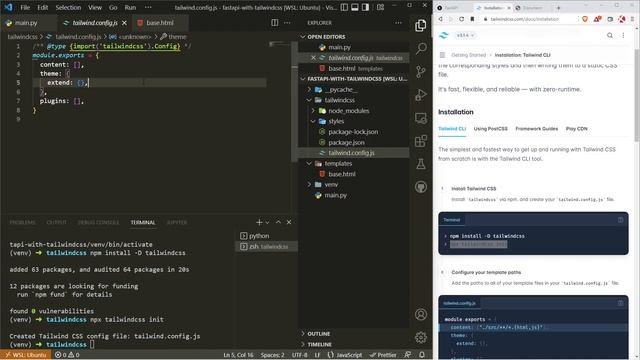This screenshot has width=640, height=360.
Task: Go to line via Ln 5, Col 16
Action: [238, 355]
